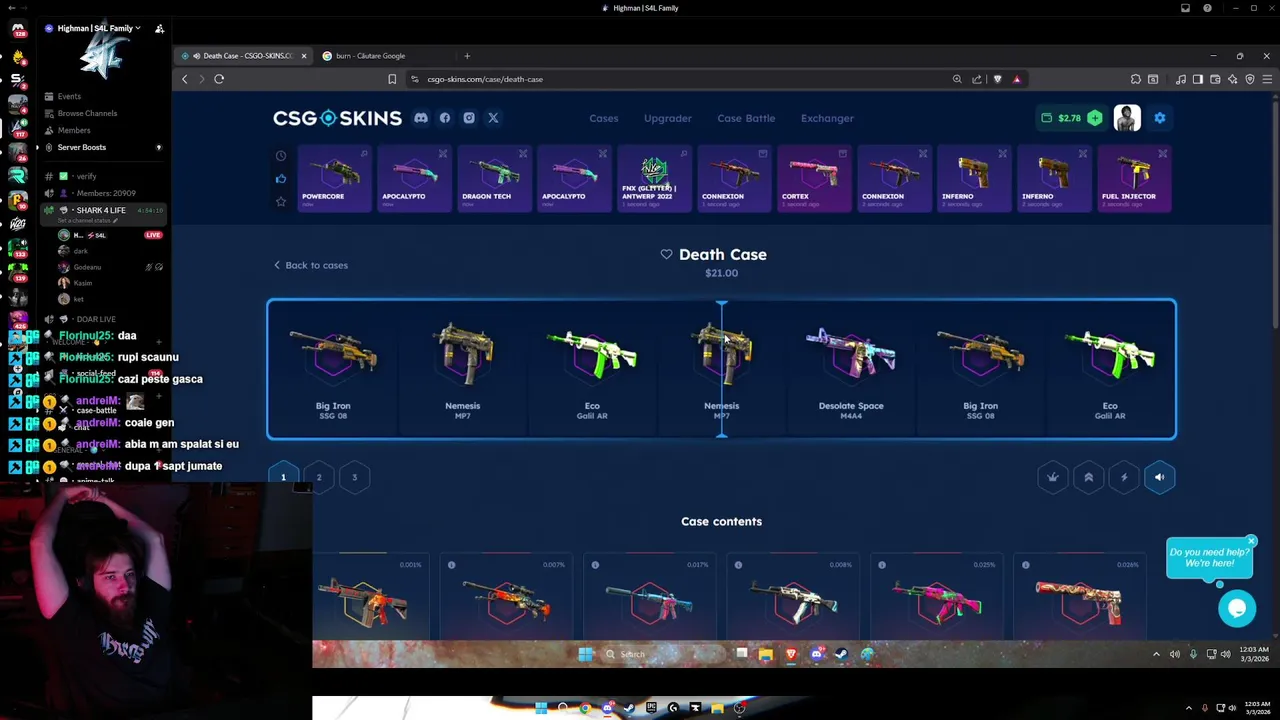Toggle the browser sidebar panel

1198,79
